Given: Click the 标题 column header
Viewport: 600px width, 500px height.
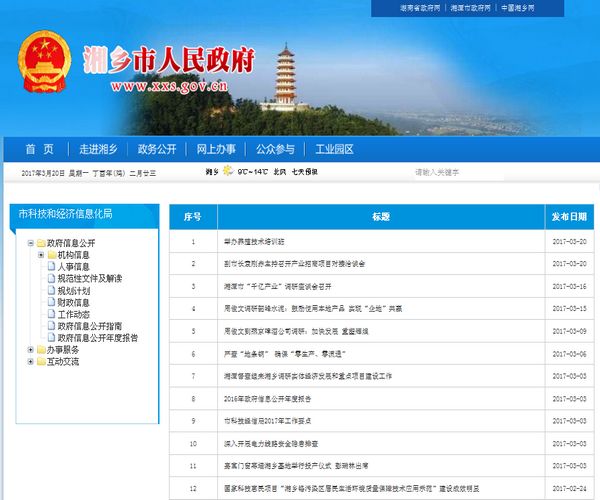Looking at the screenshot, I should pos(381,217).
